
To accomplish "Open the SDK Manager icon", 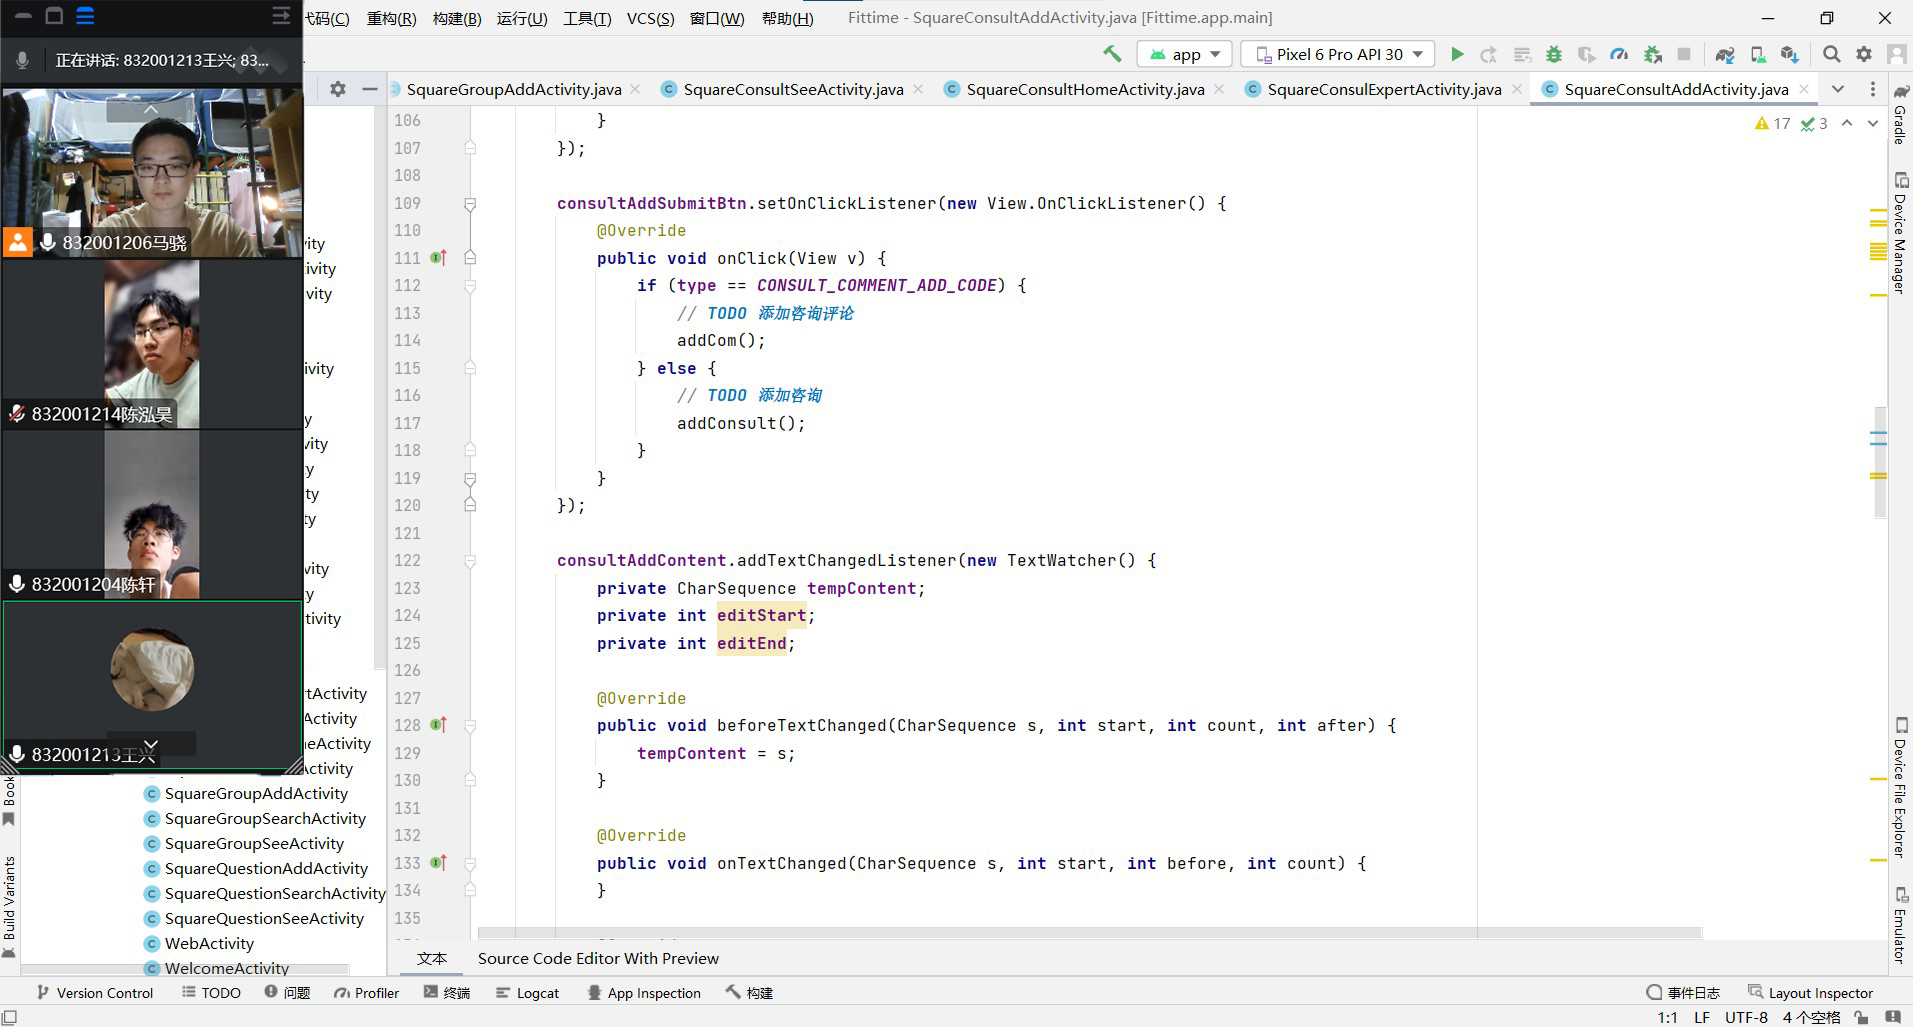I will [x=1790, y=54].
